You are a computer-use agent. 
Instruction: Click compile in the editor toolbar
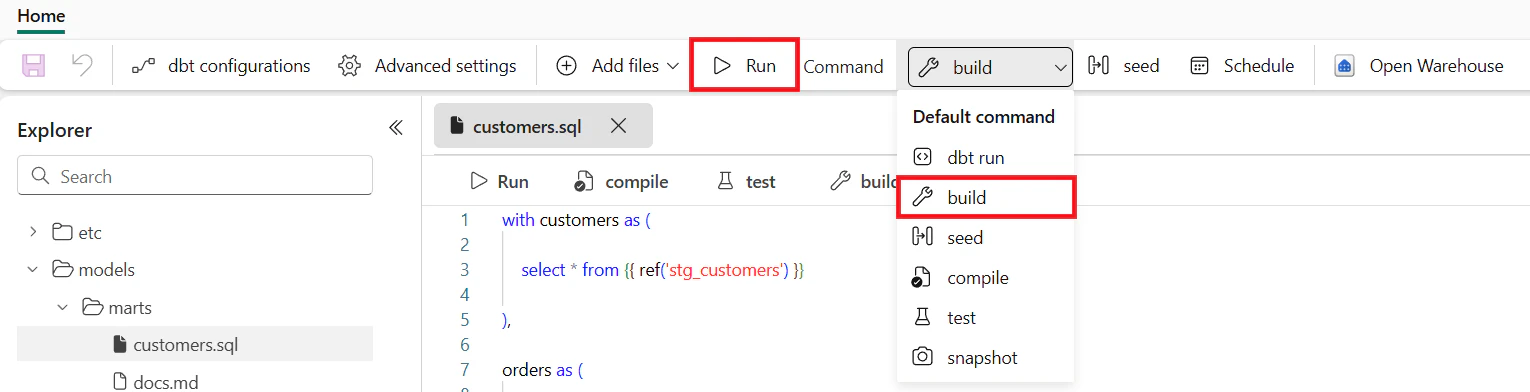[621, 182]
